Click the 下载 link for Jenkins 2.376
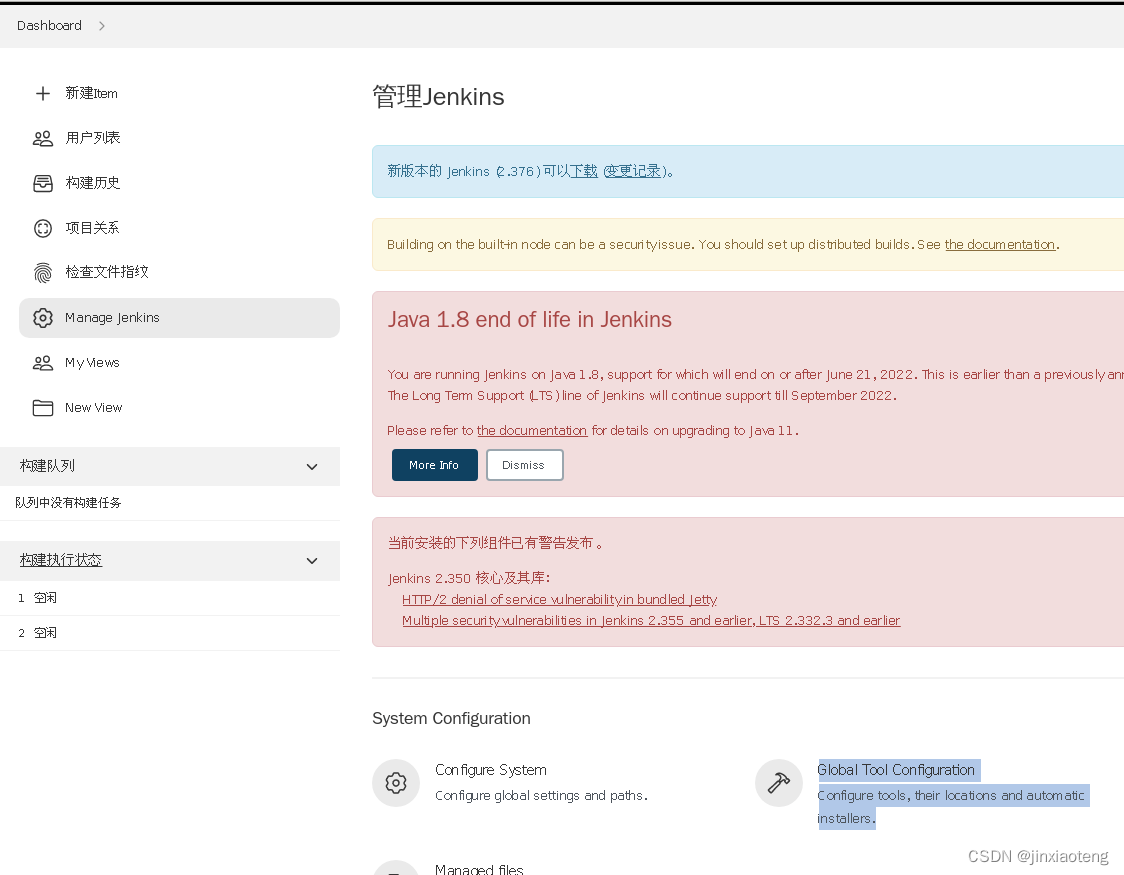Viewport: 1124px width, 875px height. [x=584, y=171]
